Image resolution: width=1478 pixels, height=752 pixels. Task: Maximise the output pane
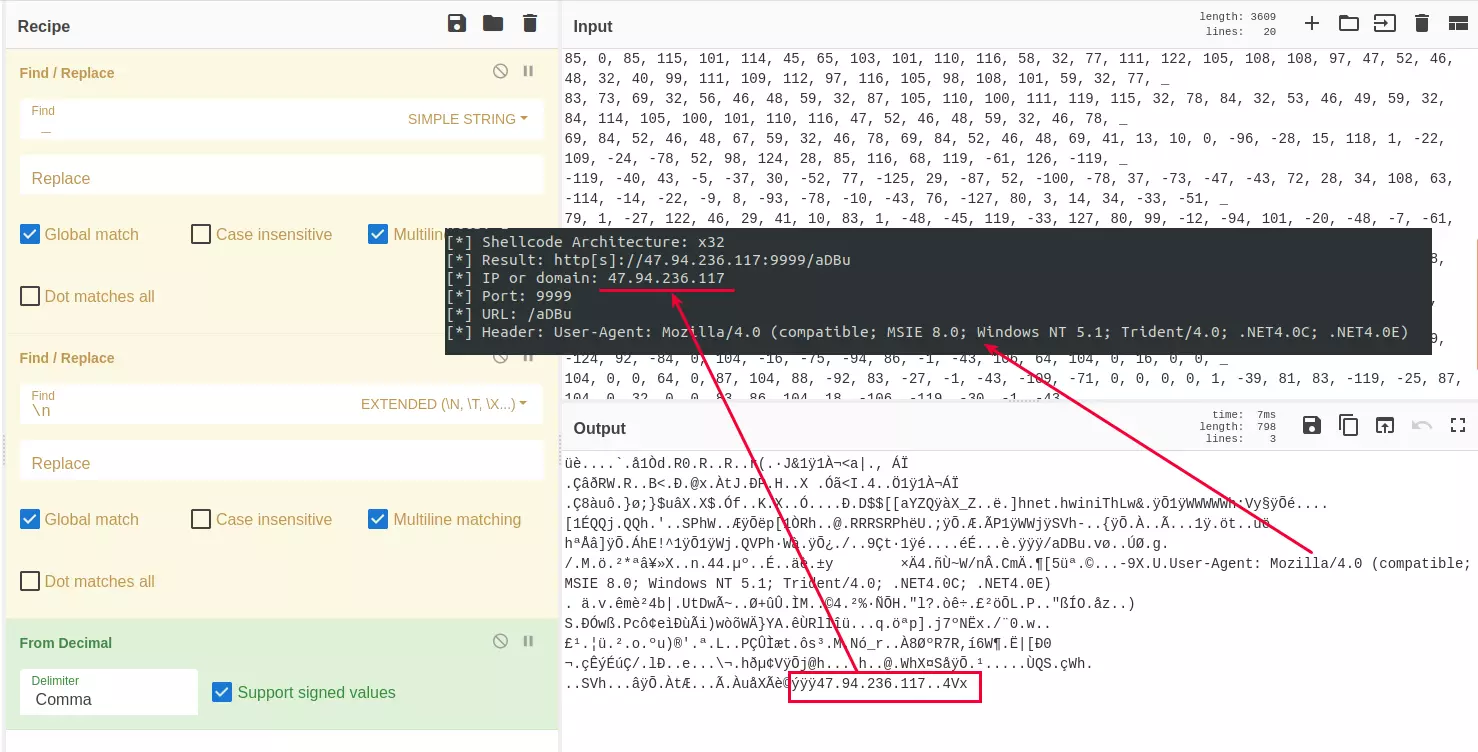[1457, 425]
